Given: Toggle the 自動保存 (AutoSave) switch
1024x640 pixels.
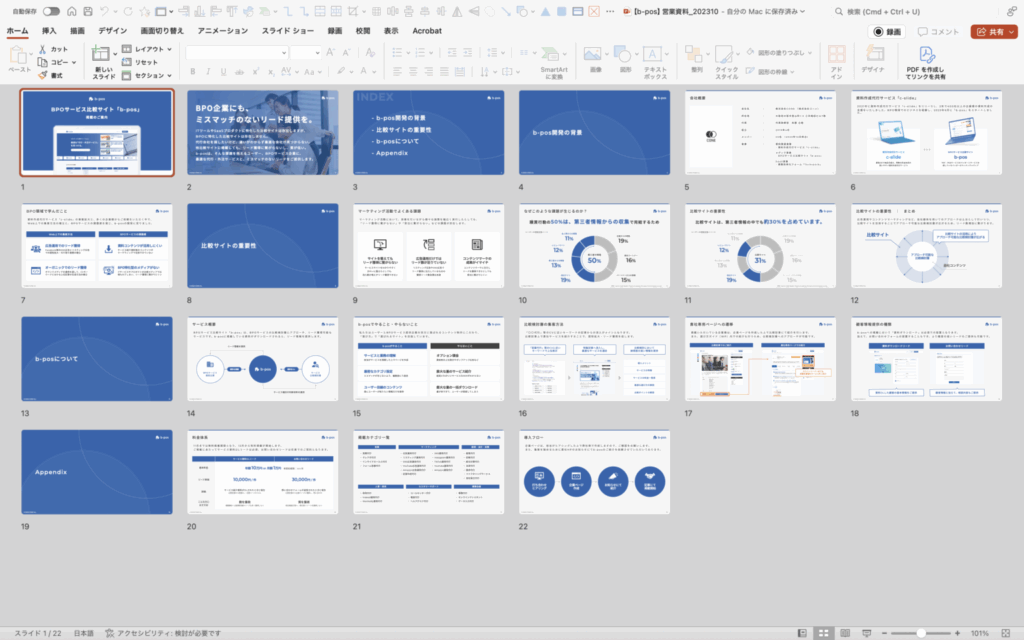Looking at the screenshot, I should point(51,11).
